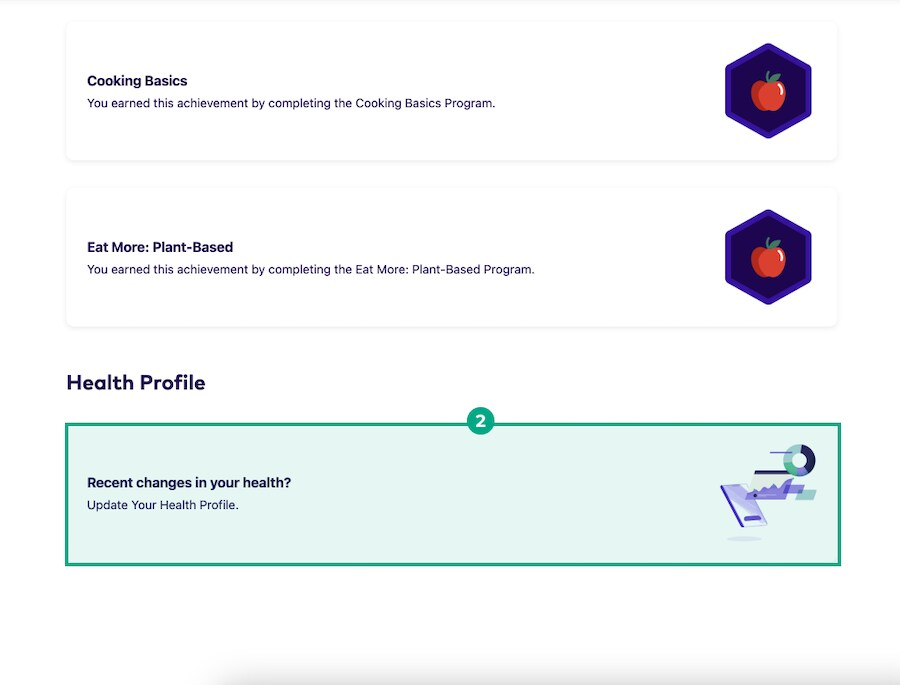Click the Cooking Basics card title

point(137,81)
